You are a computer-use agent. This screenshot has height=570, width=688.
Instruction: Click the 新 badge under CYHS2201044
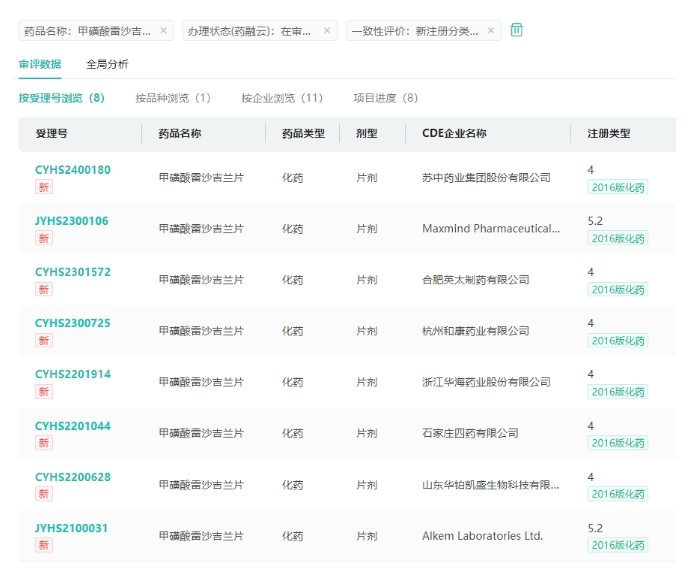(x=44, y=443)
